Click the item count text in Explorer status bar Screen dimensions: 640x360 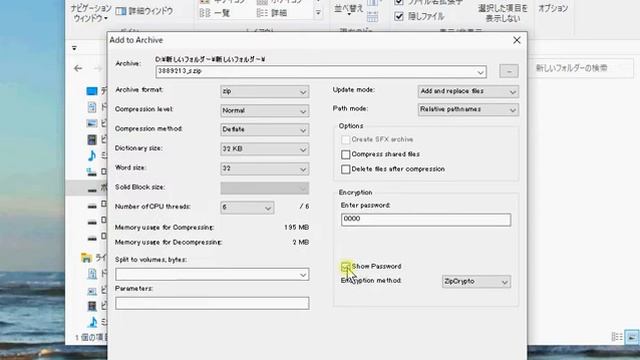(x=91, y=338)
